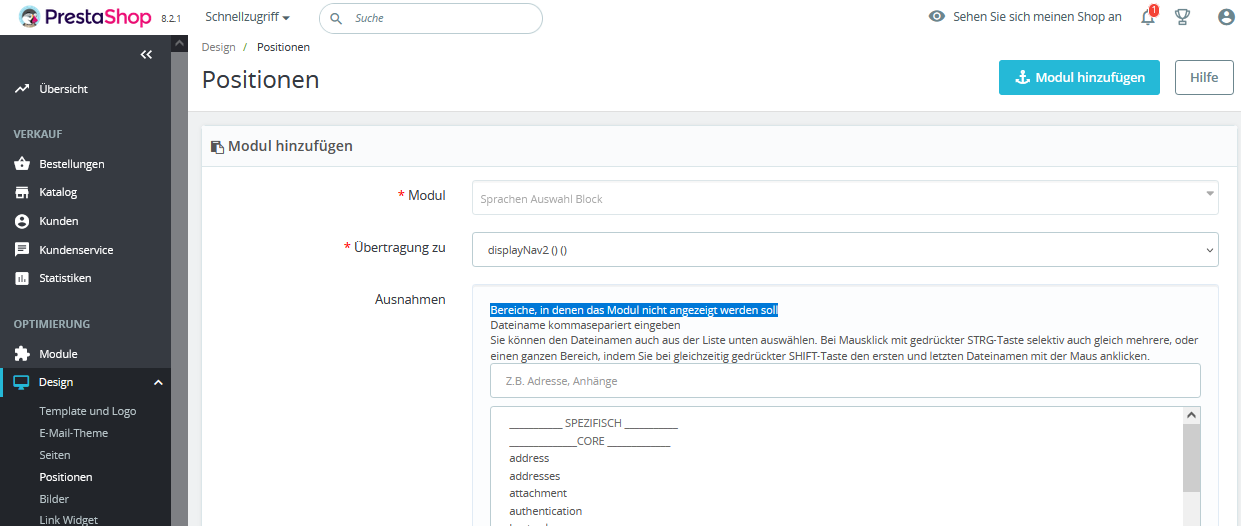Click the Modul hinzufügen button

[1079, 77]
